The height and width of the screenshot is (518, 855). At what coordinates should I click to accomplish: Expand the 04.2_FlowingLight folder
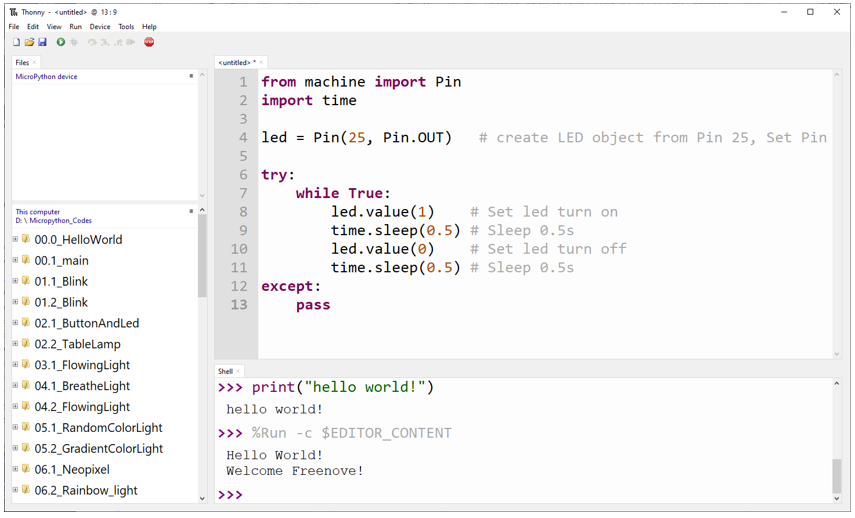click(15, 406)
